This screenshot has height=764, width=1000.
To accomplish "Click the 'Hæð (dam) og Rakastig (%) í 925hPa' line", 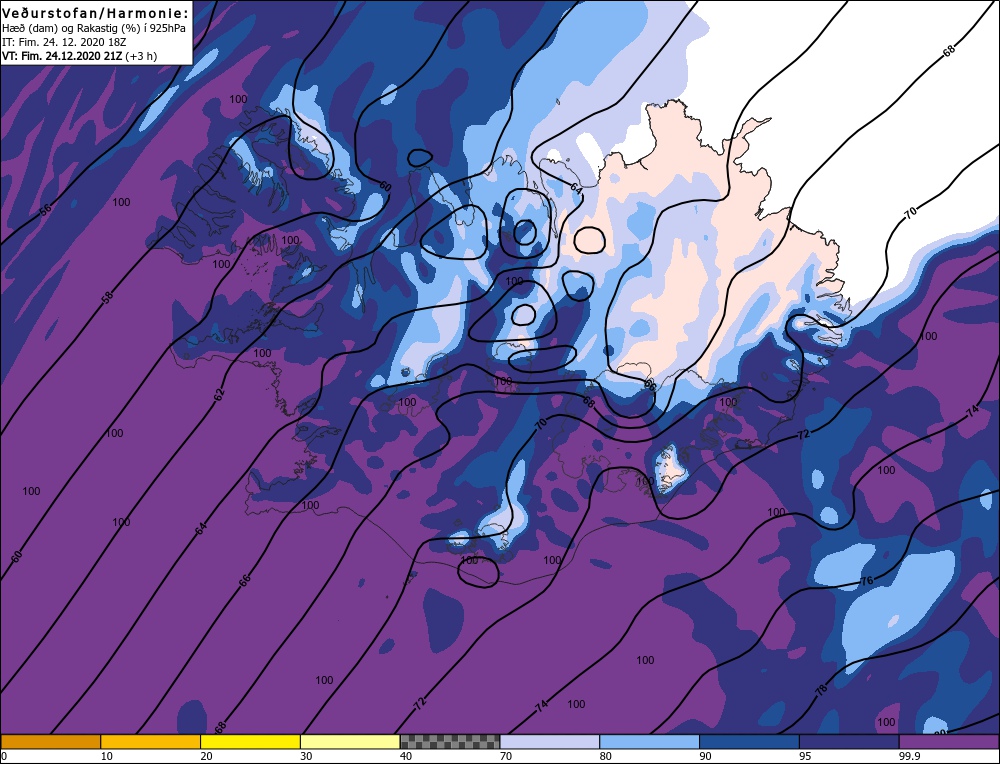I will point(94,28).
